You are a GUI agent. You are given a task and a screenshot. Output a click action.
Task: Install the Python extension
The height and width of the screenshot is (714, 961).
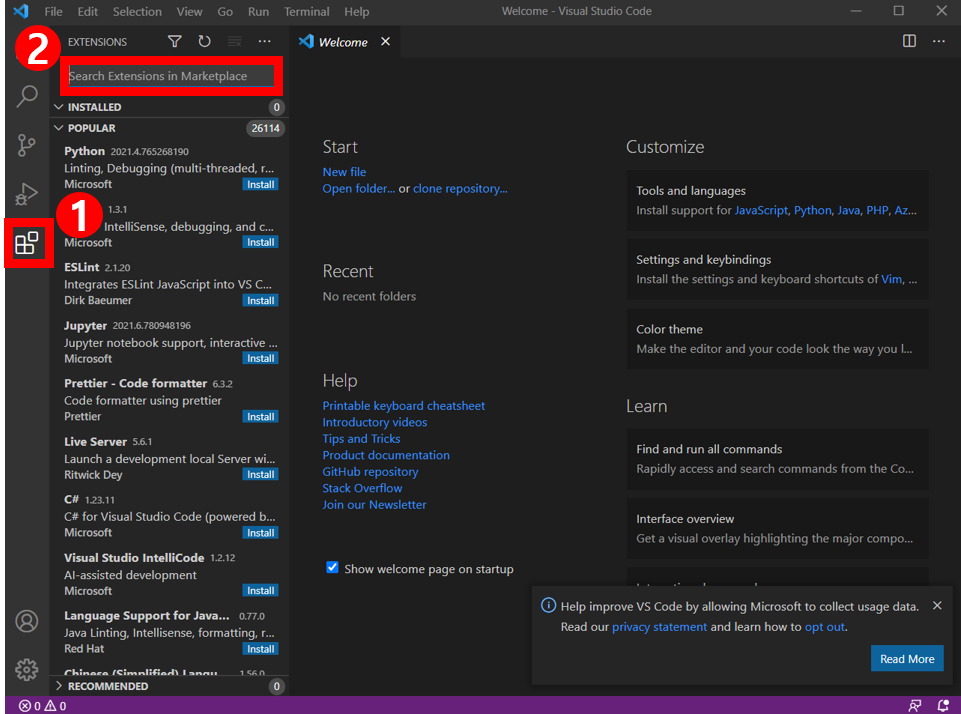260,184
